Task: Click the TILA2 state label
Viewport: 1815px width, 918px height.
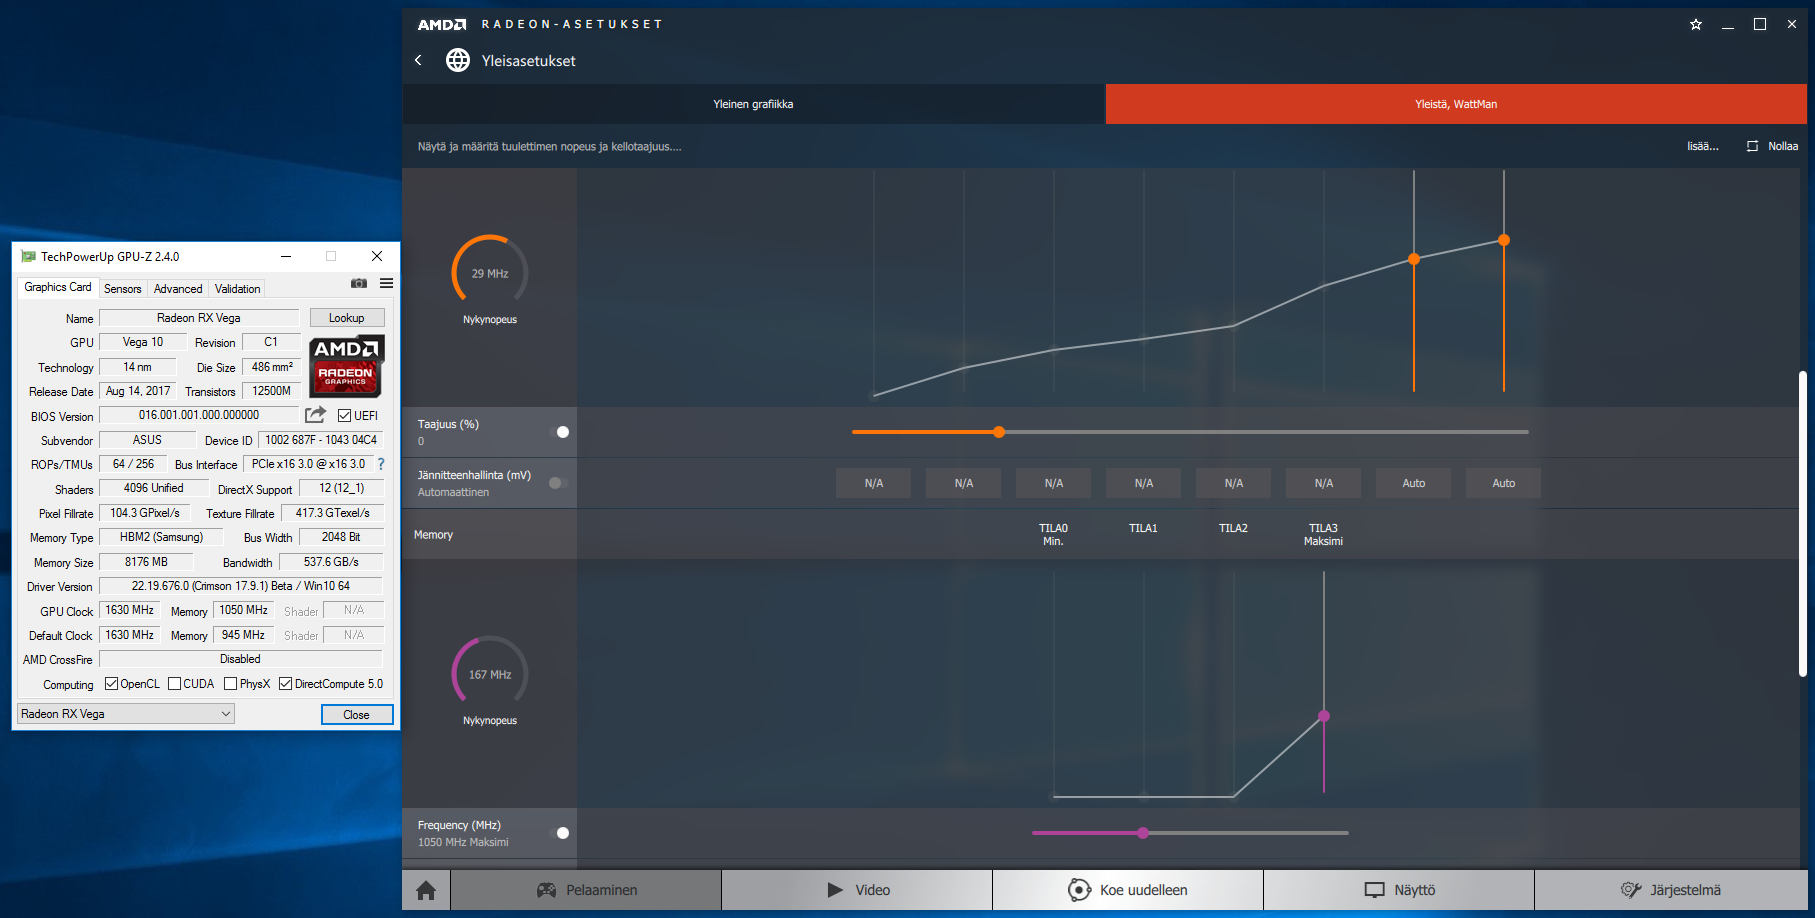Action: point(1233,528)
